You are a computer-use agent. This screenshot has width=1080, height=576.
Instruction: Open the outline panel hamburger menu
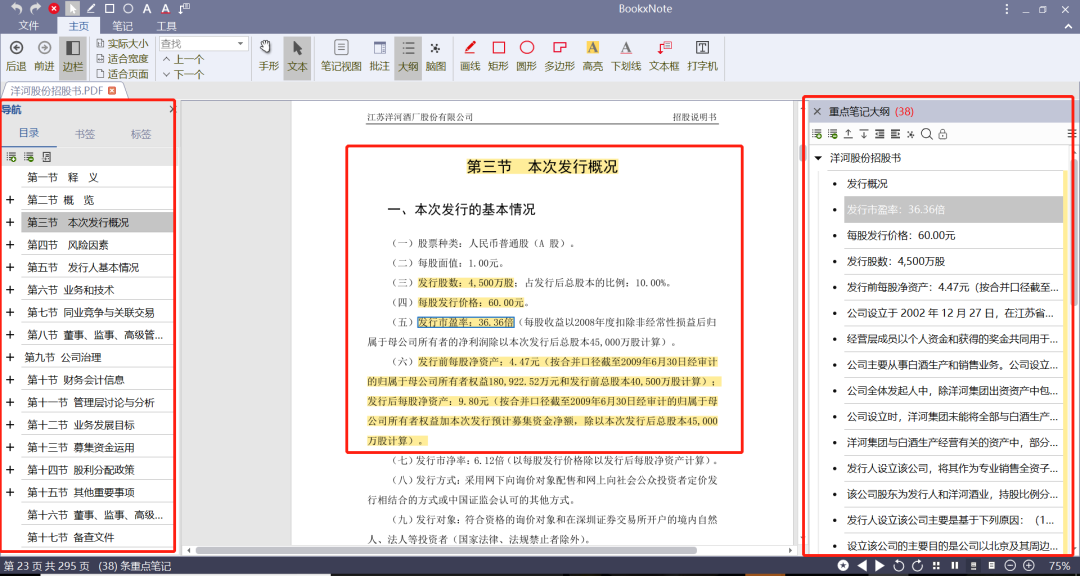1072,134
